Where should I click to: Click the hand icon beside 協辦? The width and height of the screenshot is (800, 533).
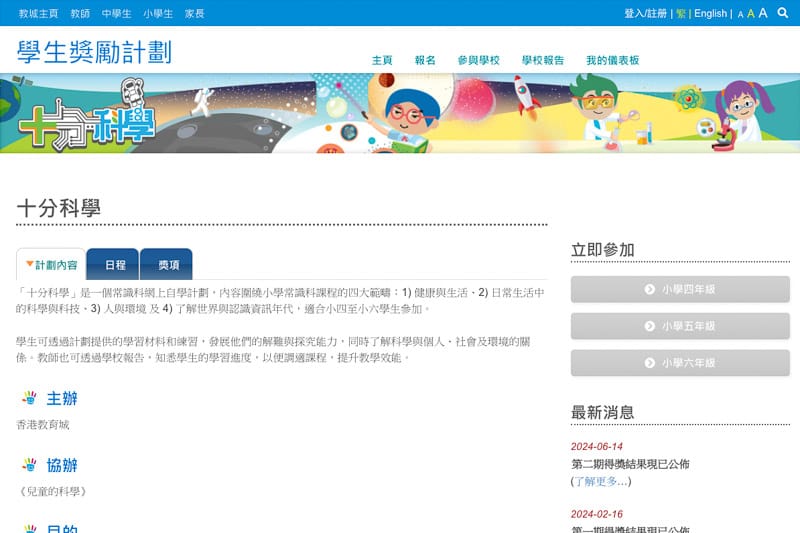coord(29,465)
